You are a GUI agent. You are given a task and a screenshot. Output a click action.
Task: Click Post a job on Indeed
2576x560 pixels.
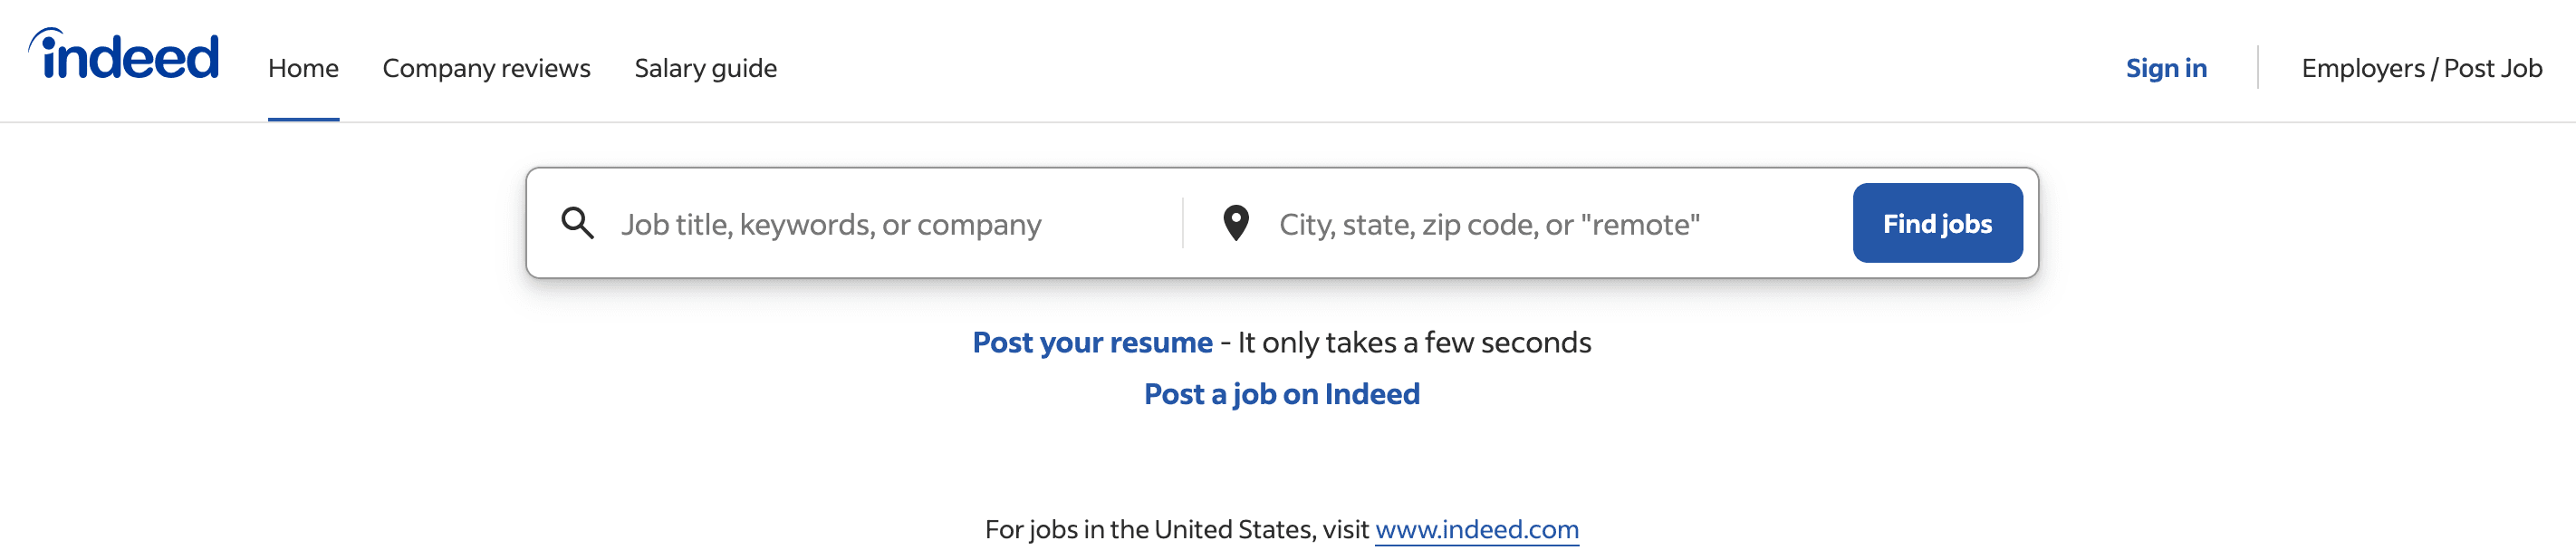pyautogui.click(x=1281, y=394)
